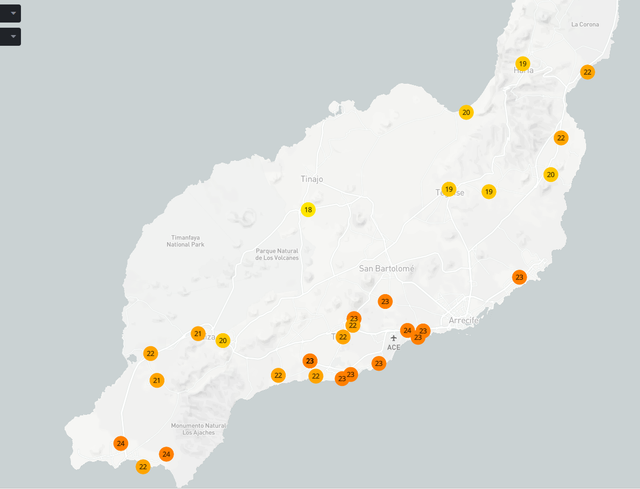Click the westernmost 24 marker in the southwest

120,443
